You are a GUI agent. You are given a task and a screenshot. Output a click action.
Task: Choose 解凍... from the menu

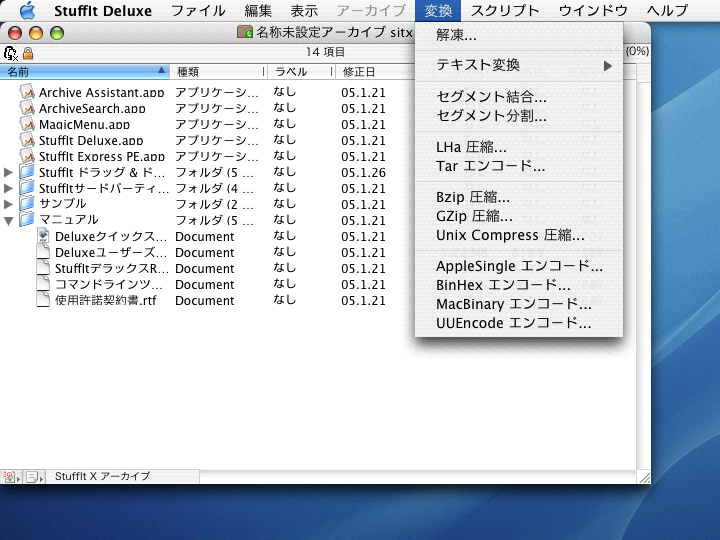tap(519, 35)
